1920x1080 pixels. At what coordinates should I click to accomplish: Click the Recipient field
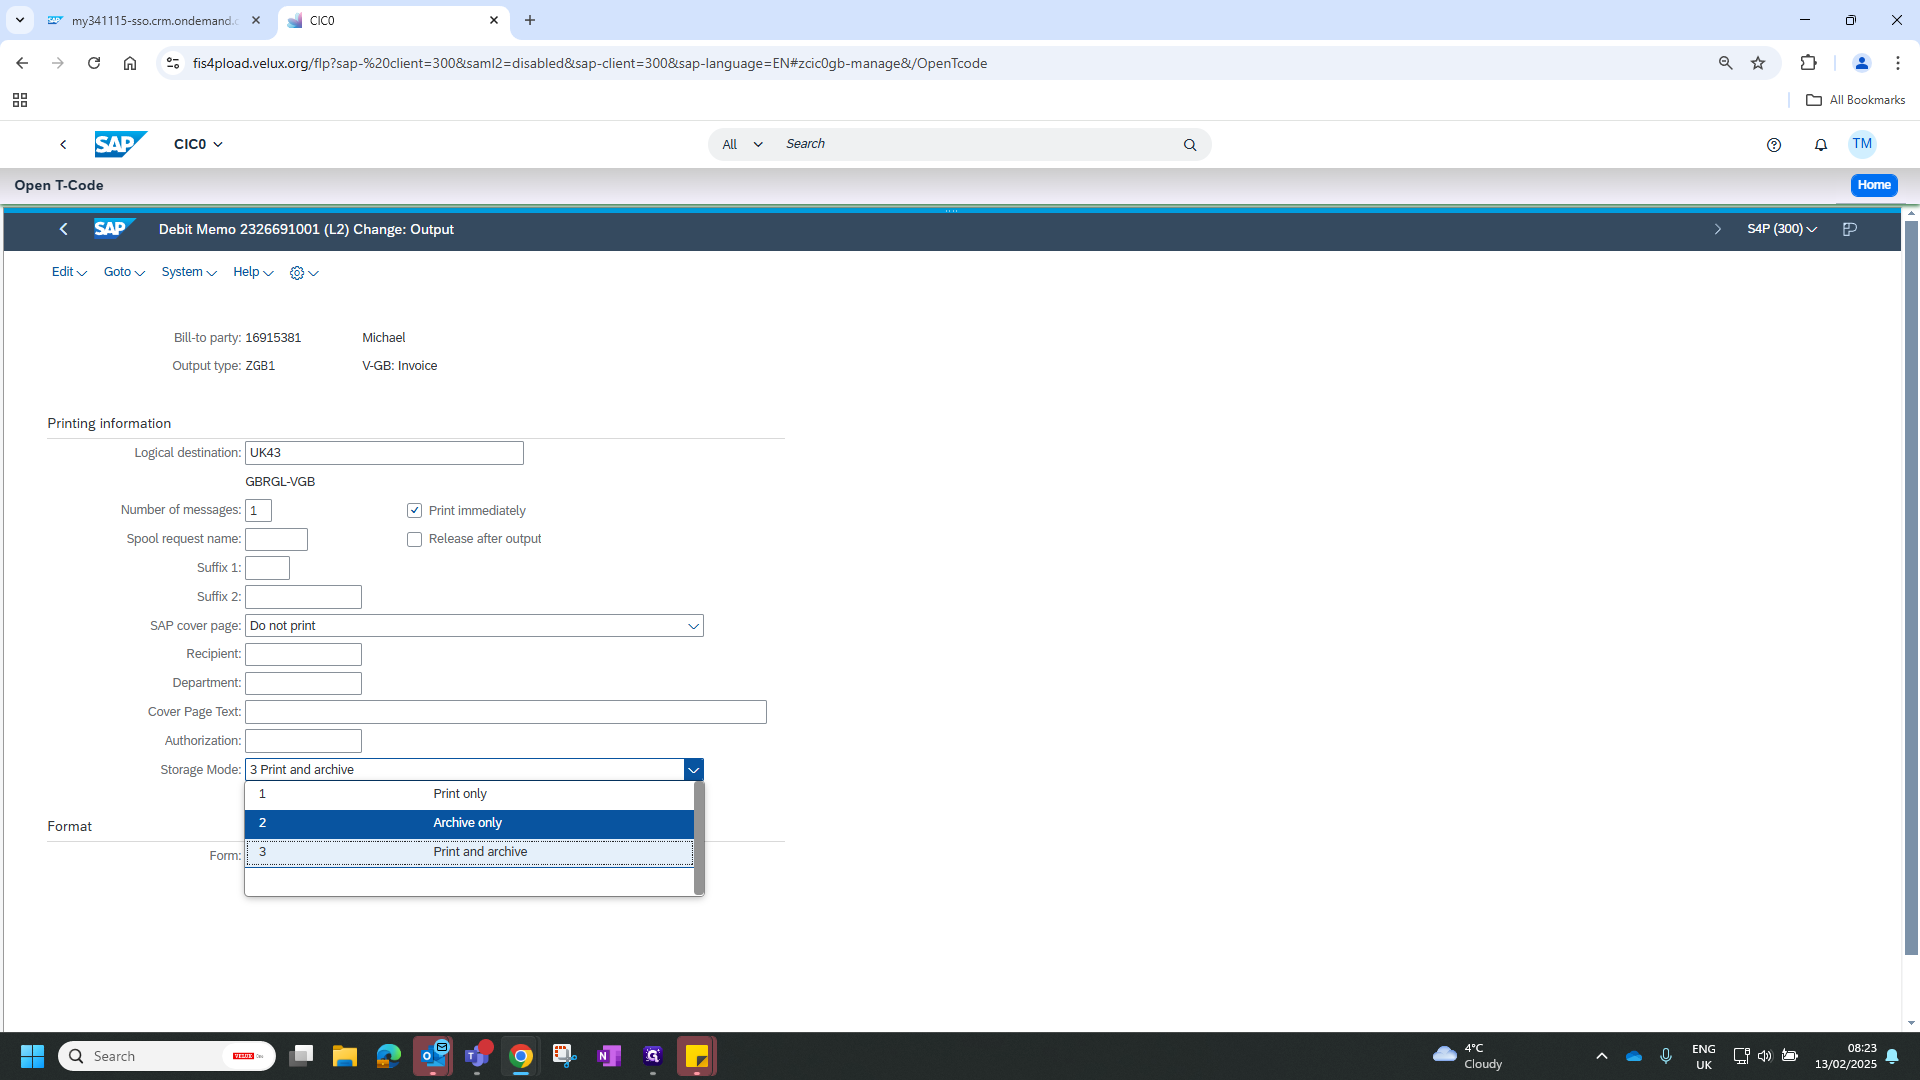(303, 655)
